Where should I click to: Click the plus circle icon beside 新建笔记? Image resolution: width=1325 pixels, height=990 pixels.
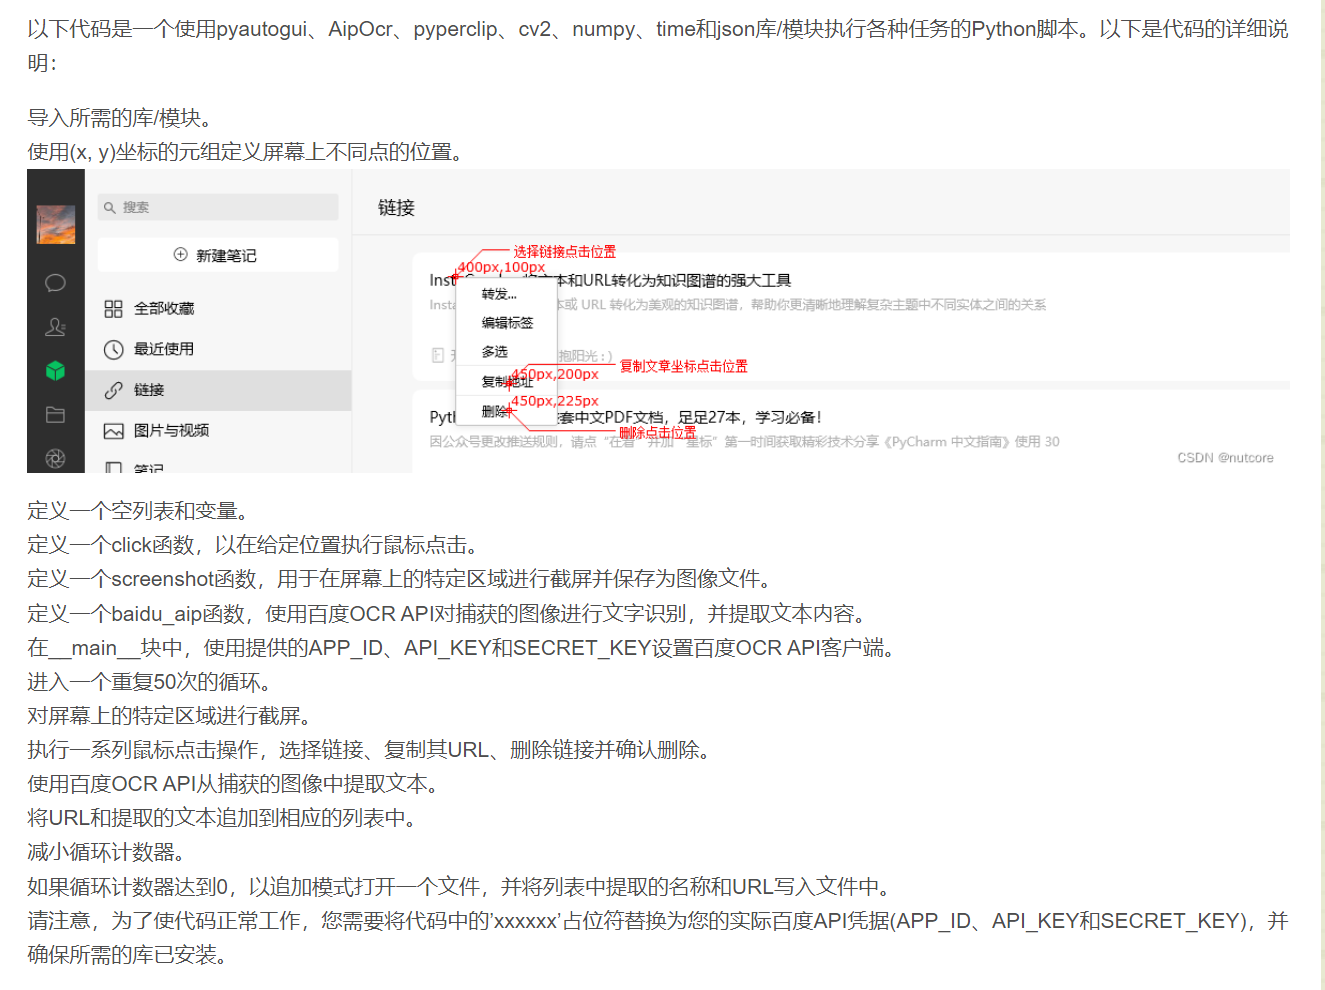click(x=181, y=255)
